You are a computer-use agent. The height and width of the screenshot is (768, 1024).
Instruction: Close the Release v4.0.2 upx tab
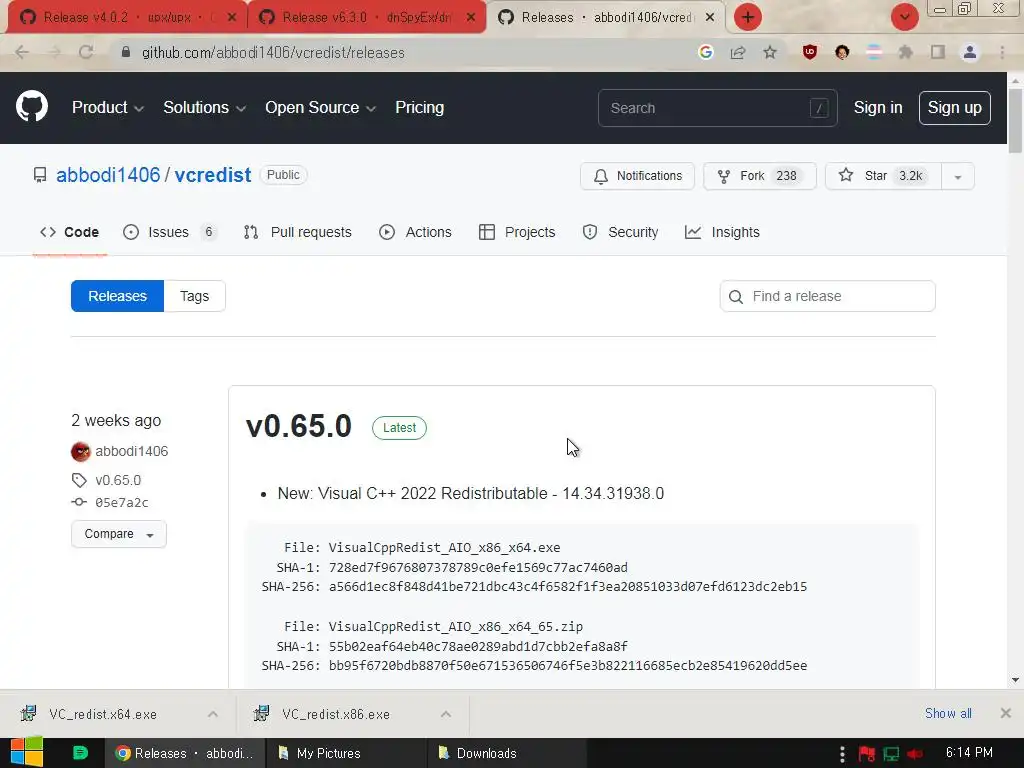click(232, 18)
